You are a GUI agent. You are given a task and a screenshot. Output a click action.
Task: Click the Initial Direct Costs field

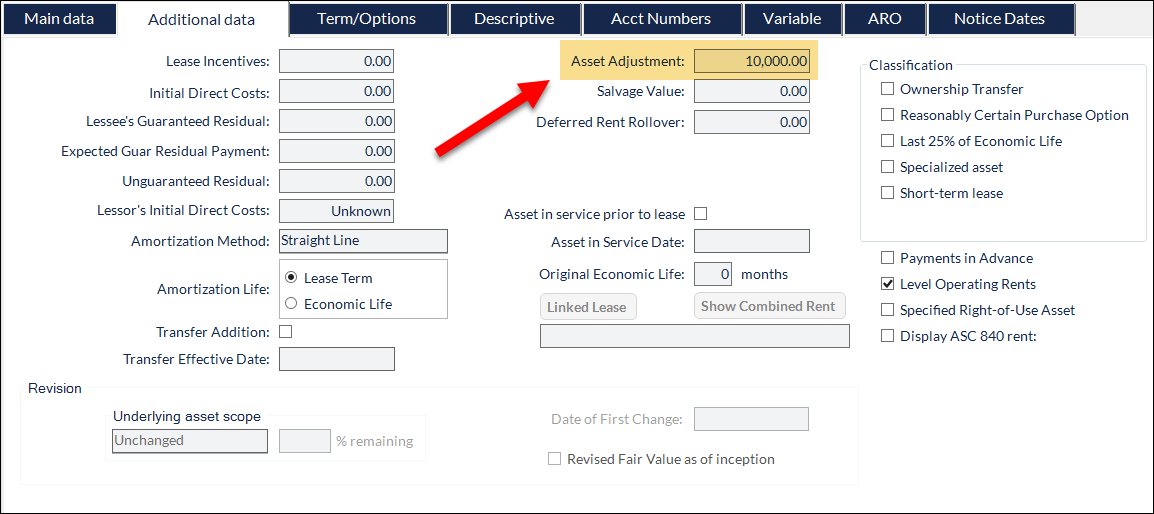pos(336,91)
